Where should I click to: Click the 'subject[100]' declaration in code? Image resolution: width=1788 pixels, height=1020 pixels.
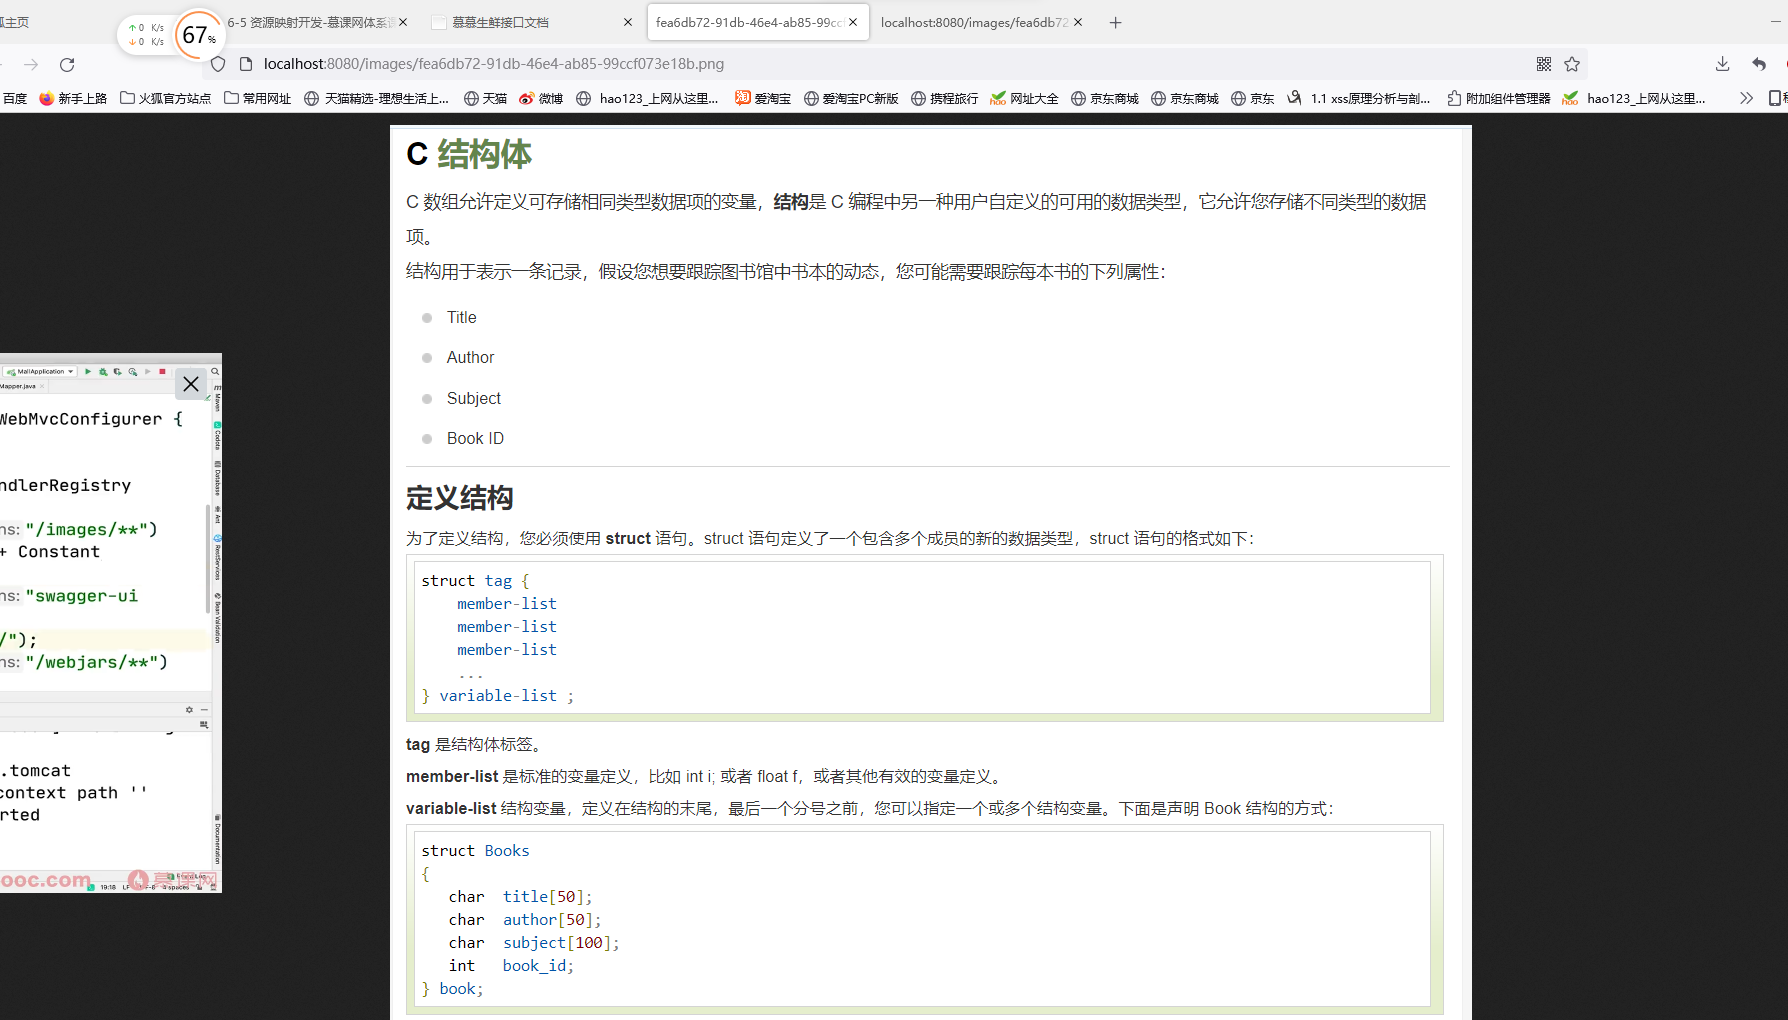click(x=560, y=943)
